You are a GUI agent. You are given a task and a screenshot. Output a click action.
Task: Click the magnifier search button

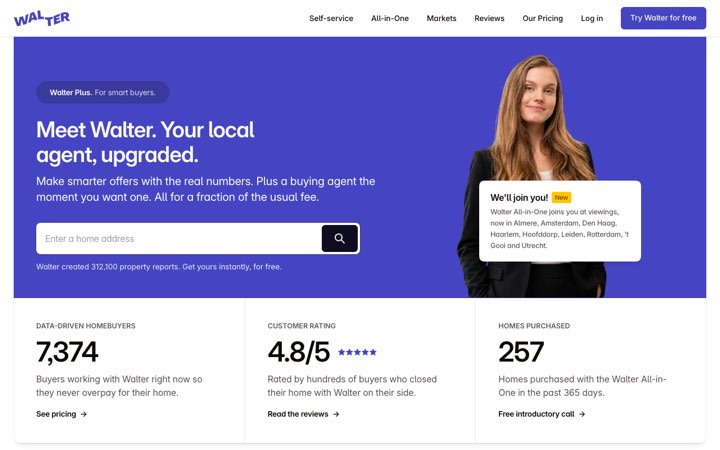(x=340, y=238)
